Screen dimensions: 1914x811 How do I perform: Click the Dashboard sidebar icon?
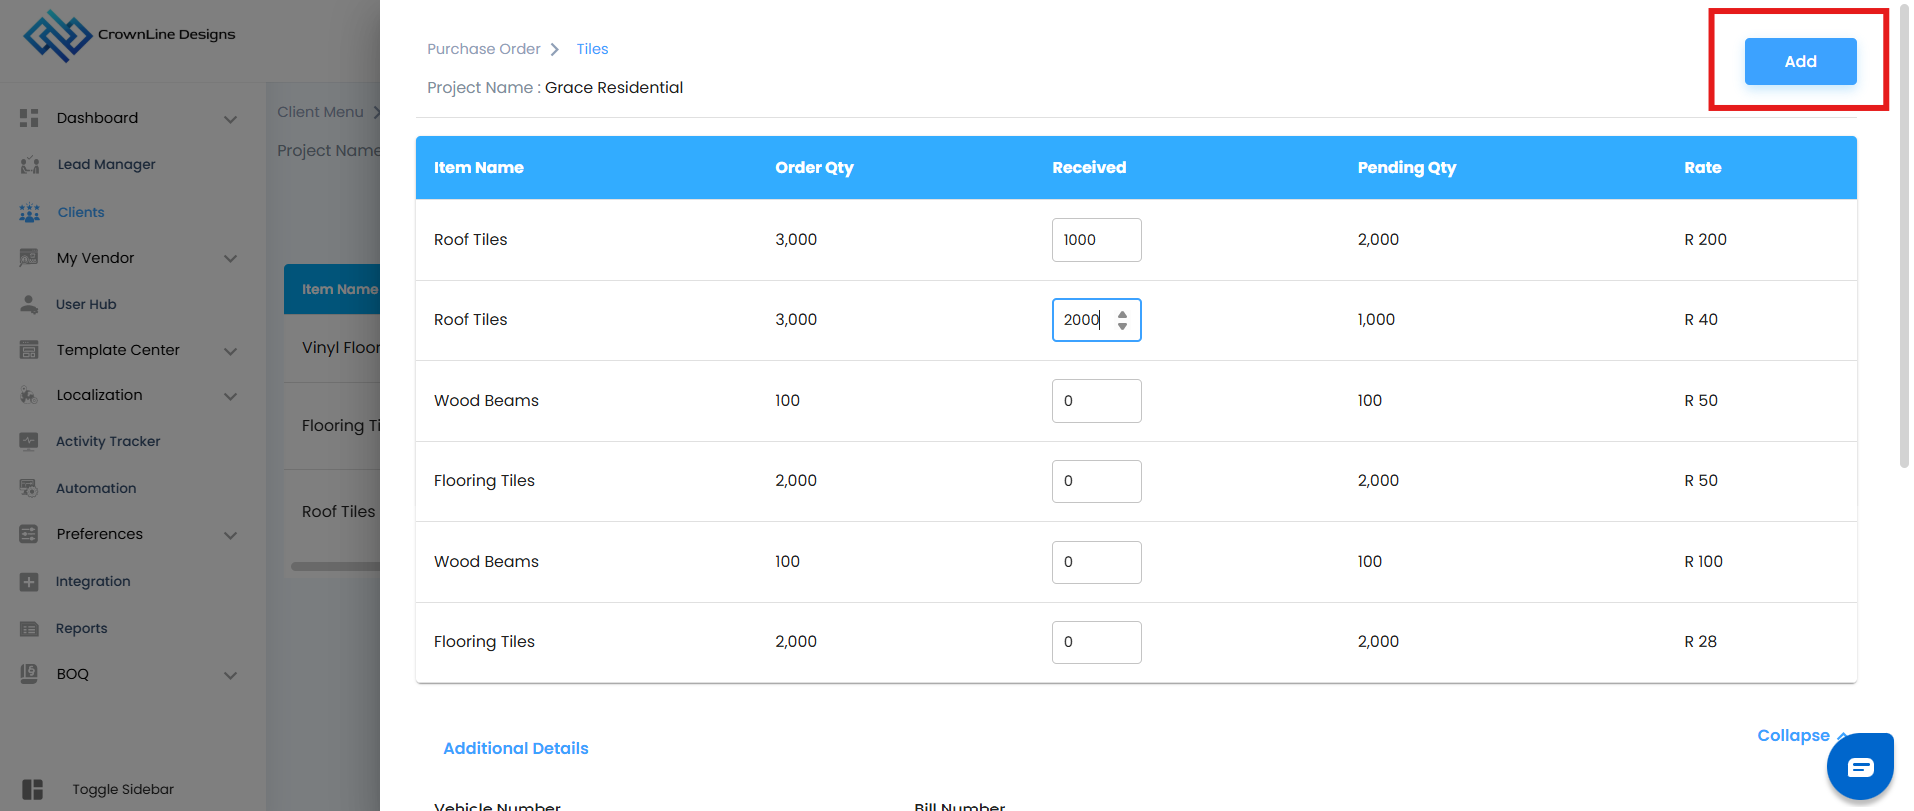click(29, 118)
